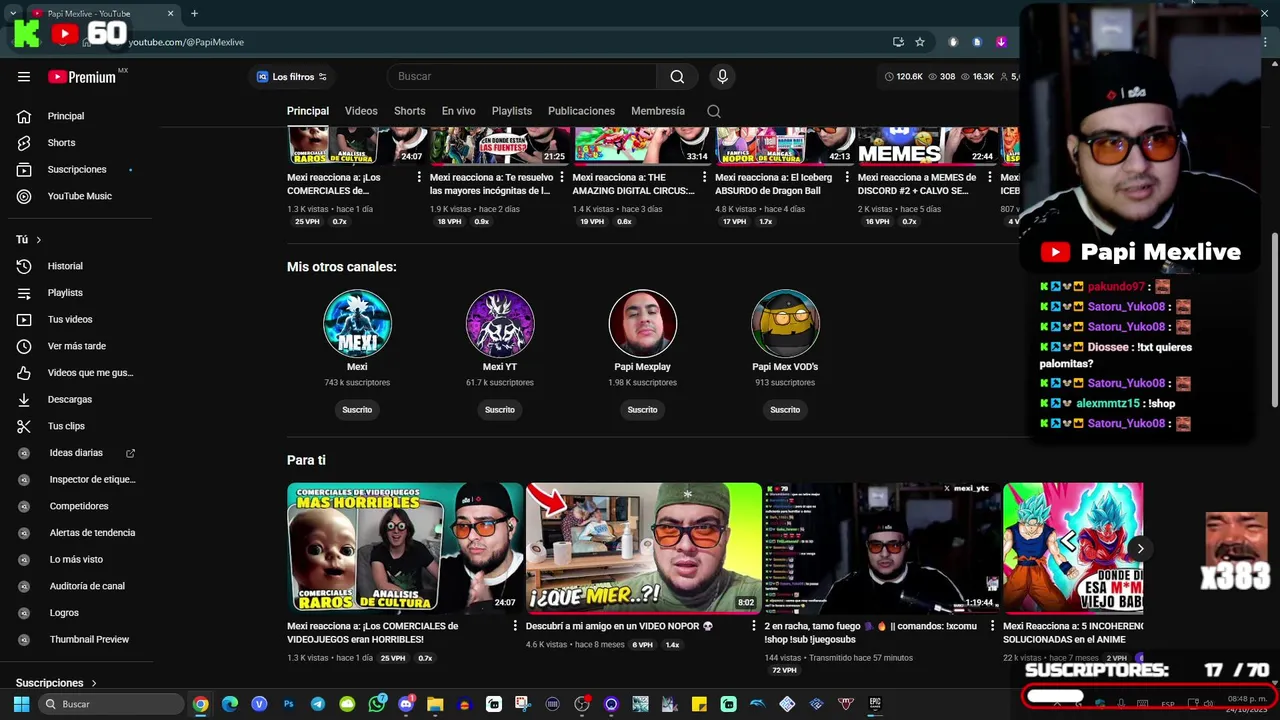The height and width of the screenshot is (720, 1280).
Task: Open options menu for 'VIDEO NOPOR' video
Action: point(754,627)
